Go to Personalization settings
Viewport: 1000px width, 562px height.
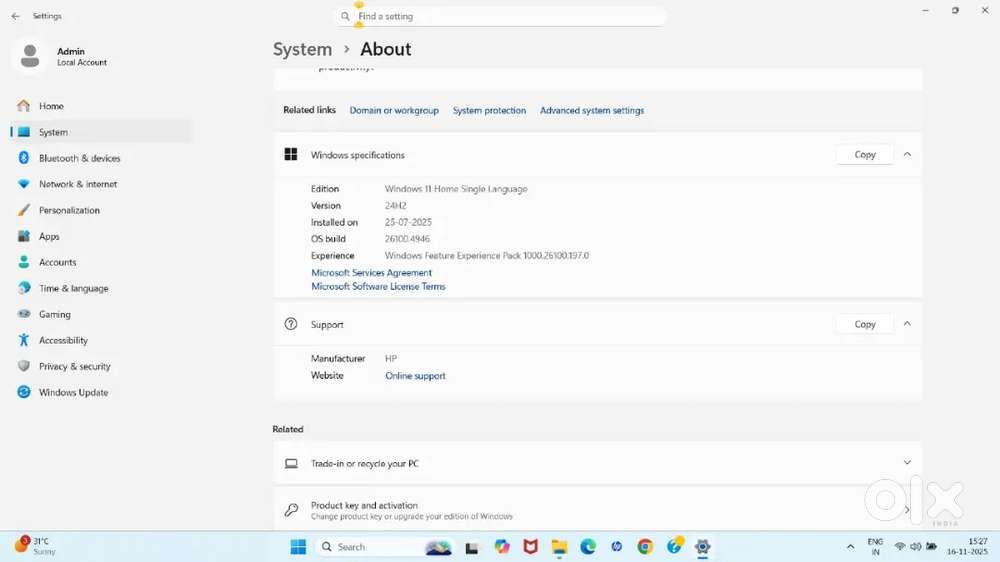(69, 210)
